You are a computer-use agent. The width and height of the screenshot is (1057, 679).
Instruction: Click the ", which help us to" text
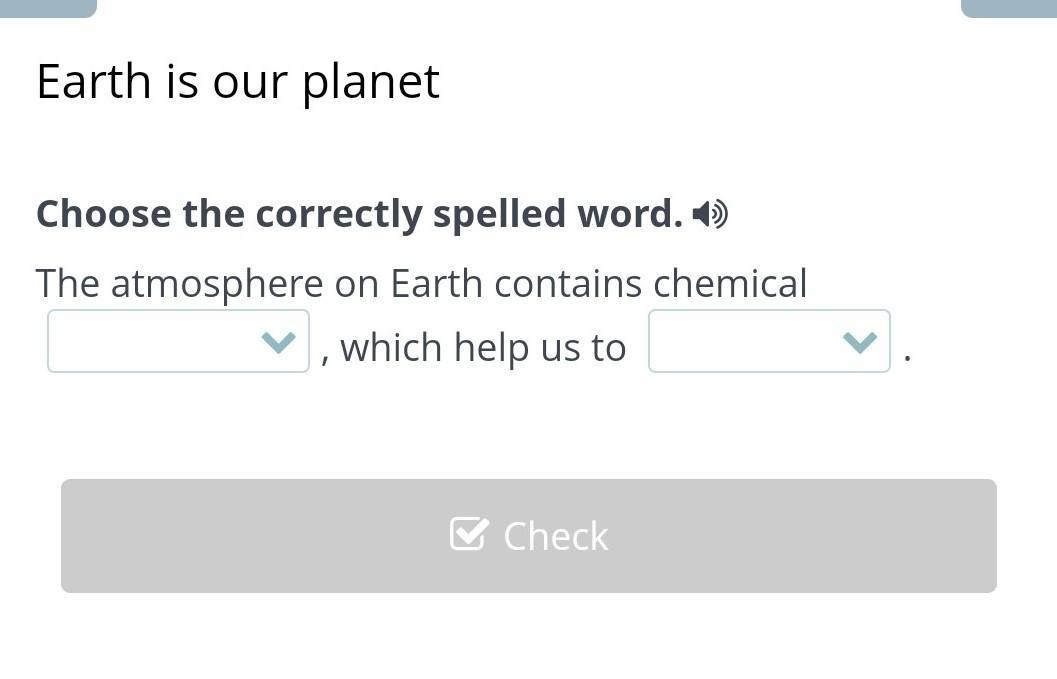pyautogui.click(x=475, y=348)
